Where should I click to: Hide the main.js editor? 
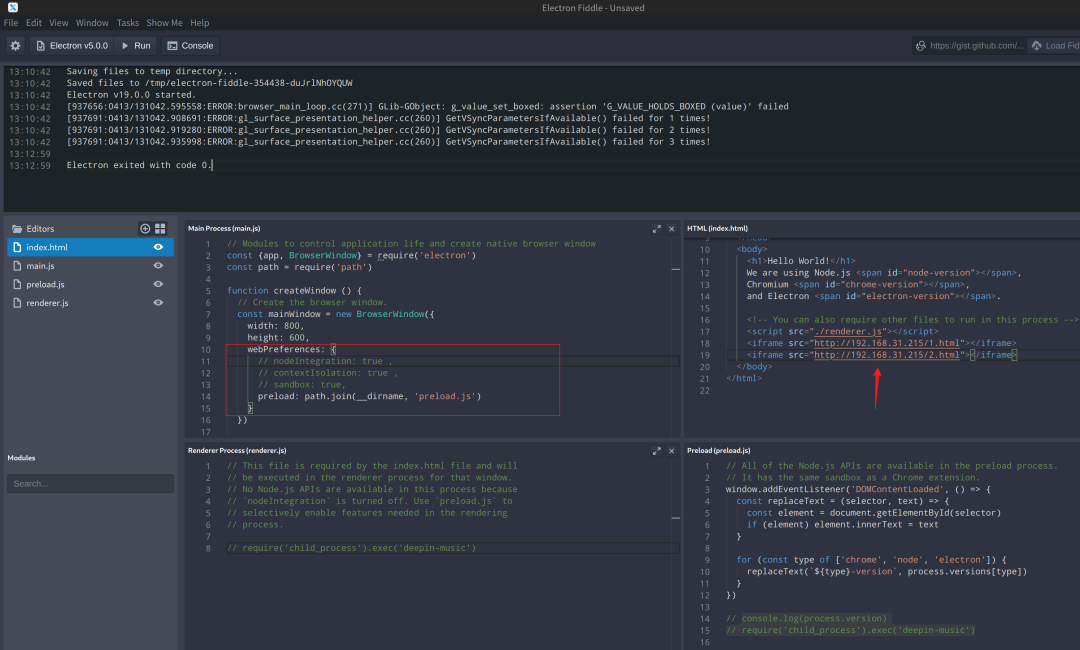pyautogui.click(x=158, y=266)
